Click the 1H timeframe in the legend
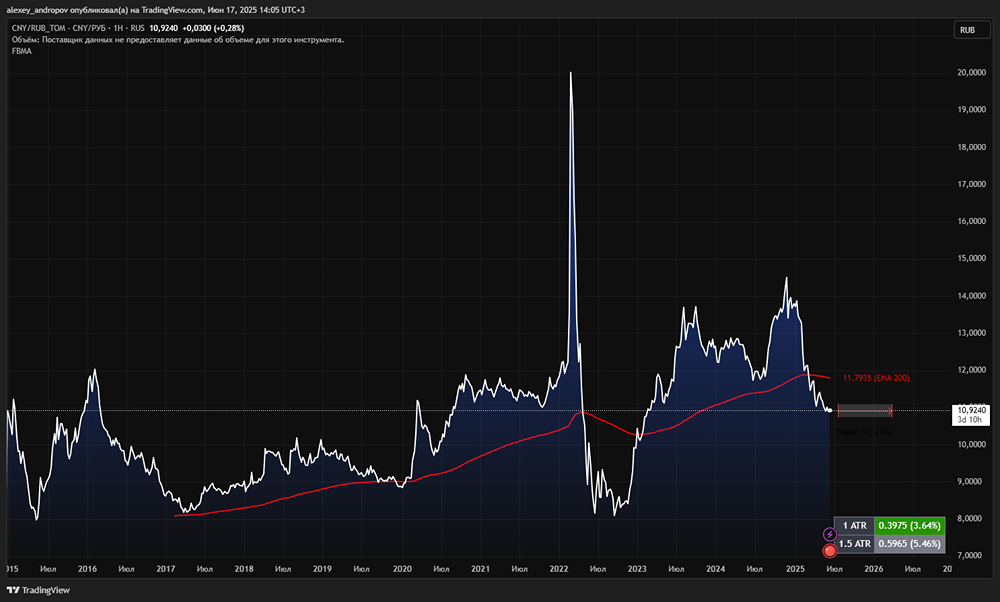The height and width of the screenshot is (602, 1000). [118, 28]
